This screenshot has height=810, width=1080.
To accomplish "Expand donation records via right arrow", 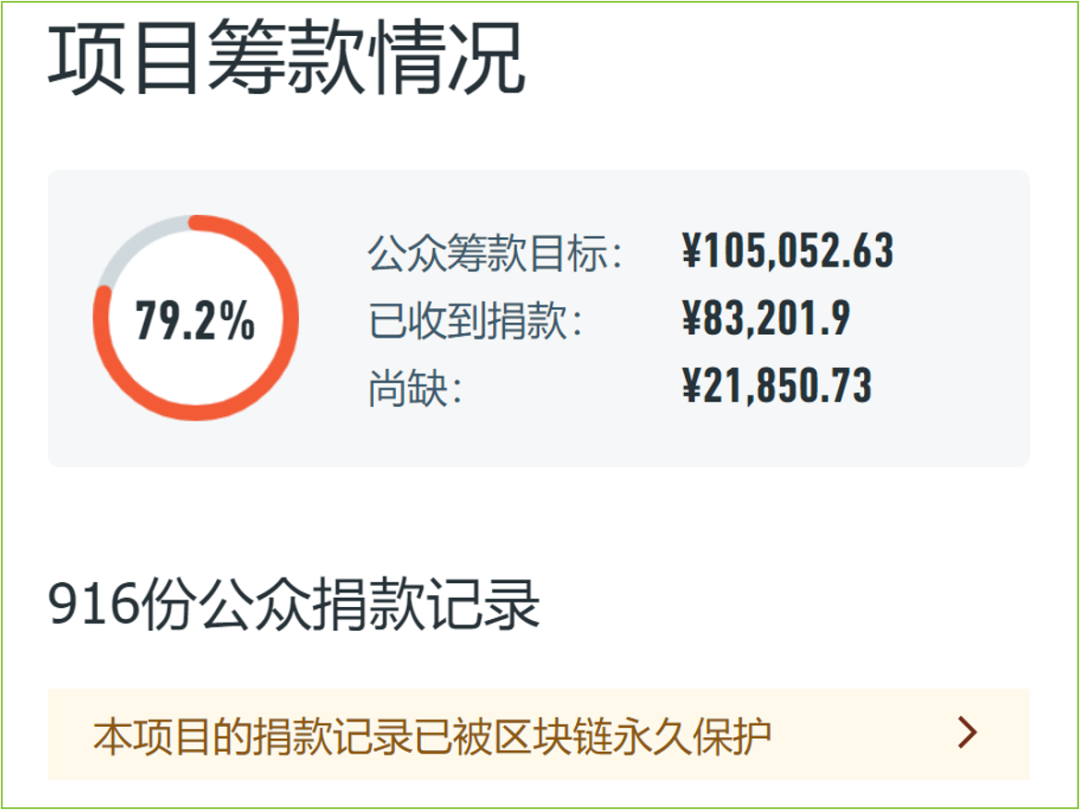I will coord(968,733).
